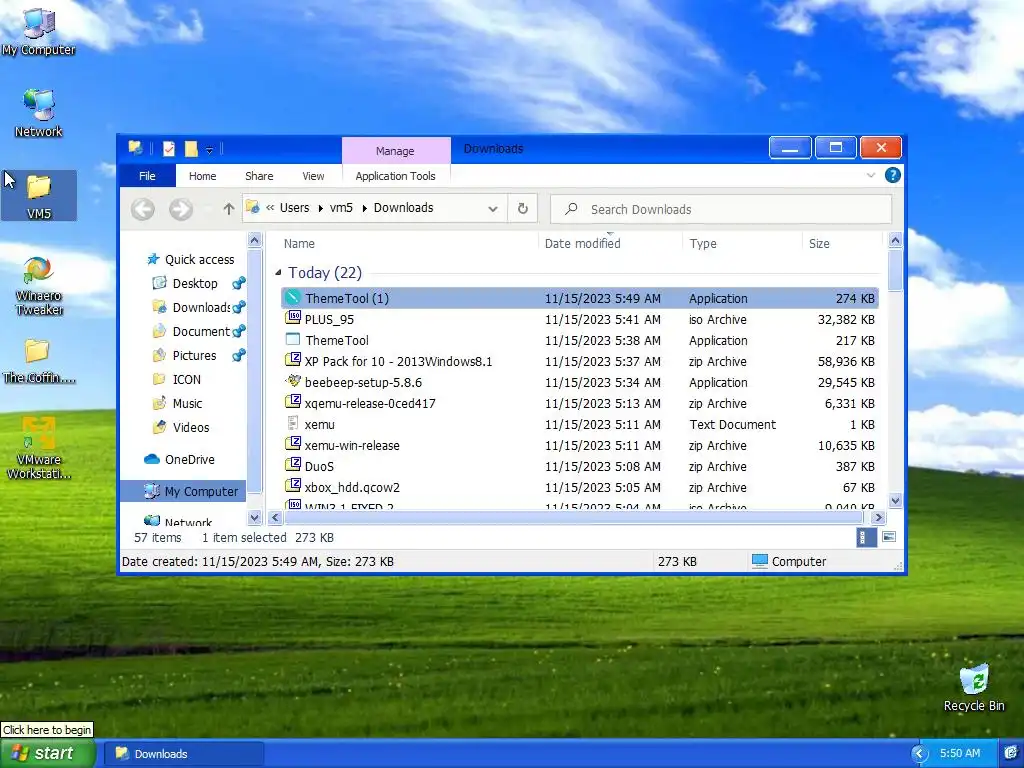Select xemu-win-release zip archive

coord(580,445)
